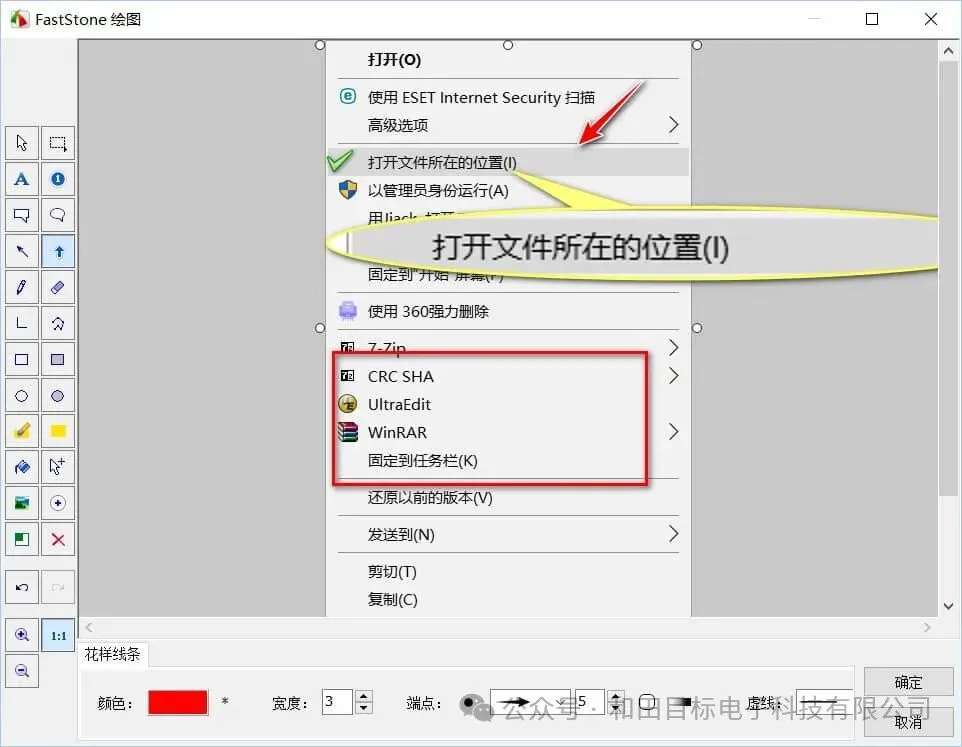The width and height of the screenshot is (962, 747).
Task: Increase the endpoint size stepper
Action: tap(615, 696)
